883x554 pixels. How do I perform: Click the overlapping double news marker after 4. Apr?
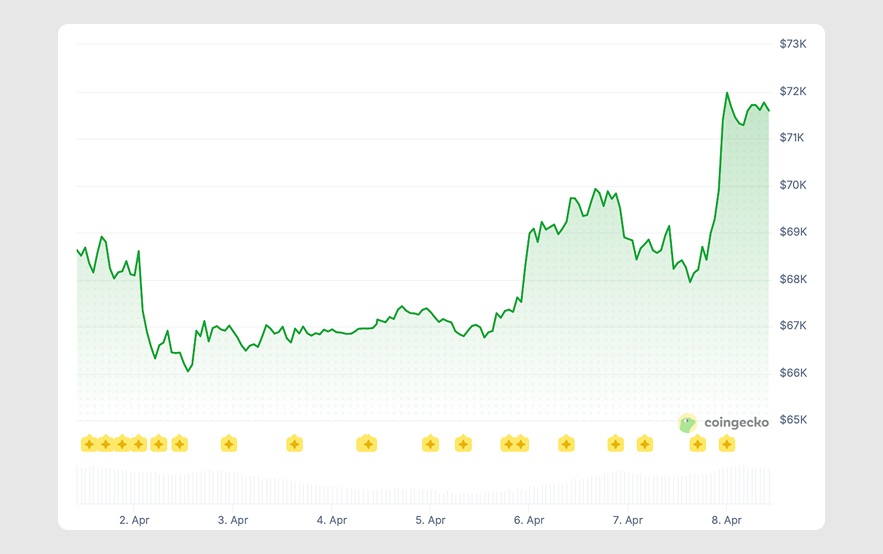[x=366, y=443]
